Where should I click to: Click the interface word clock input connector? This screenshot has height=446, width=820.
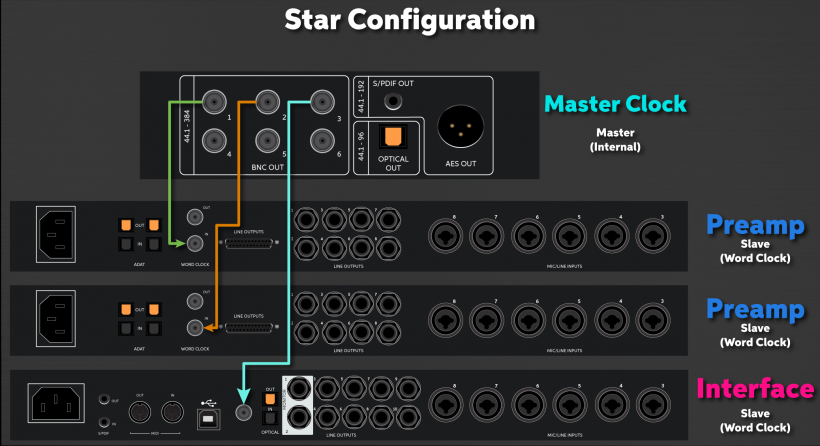coord(243,413)
